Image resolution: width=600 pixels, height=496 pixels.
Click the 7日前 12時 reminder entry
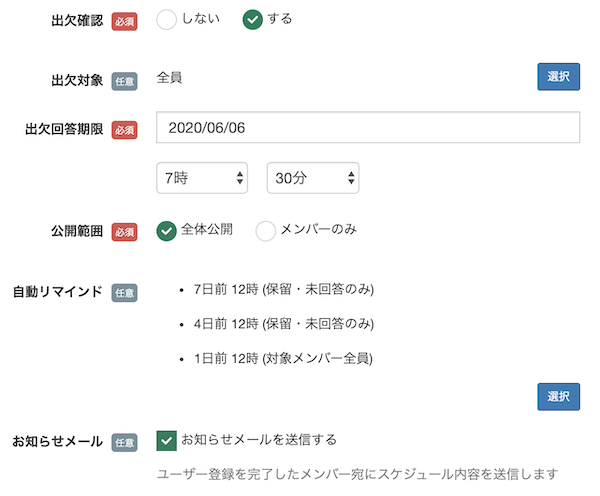284,290
